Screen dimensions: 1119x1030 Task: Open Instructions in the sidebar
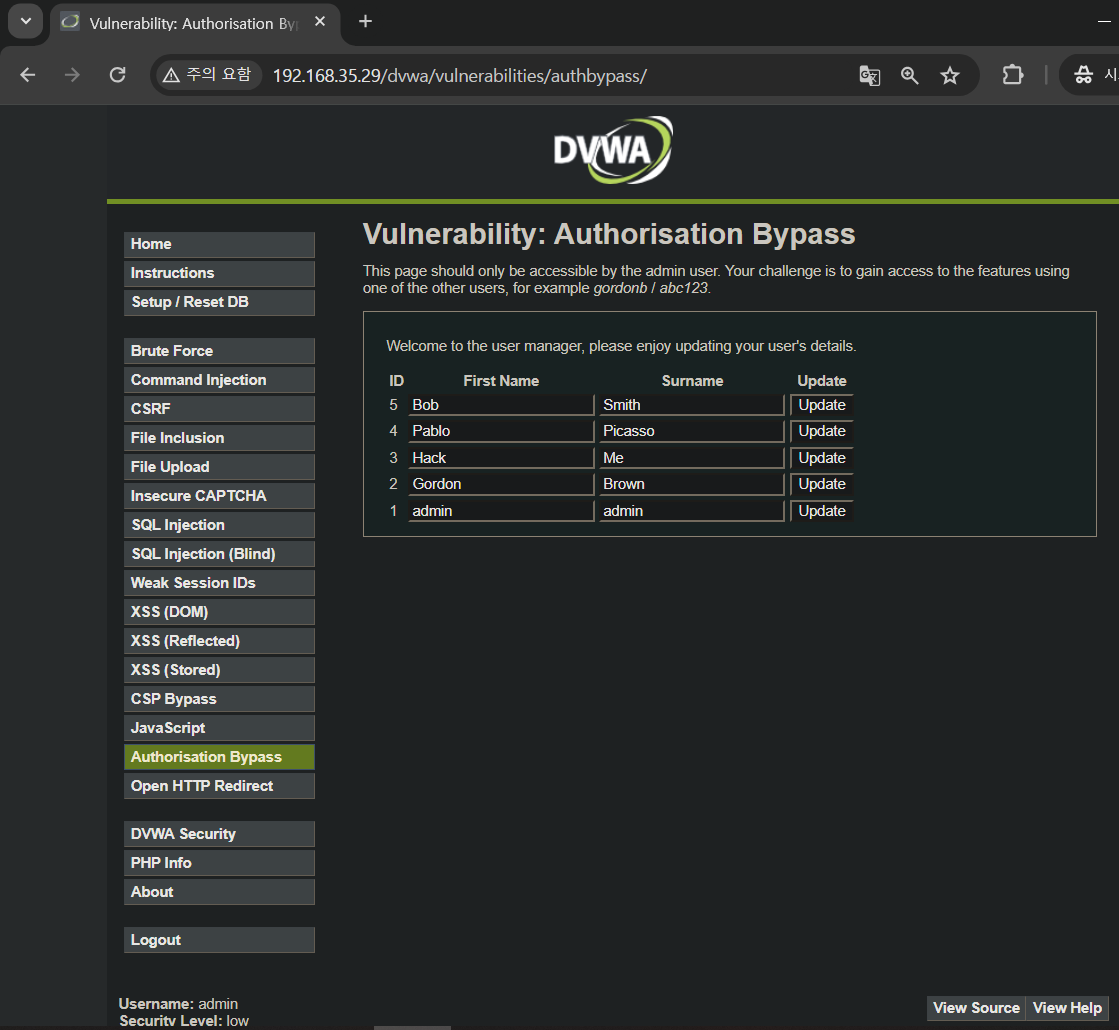click(219, 273)
